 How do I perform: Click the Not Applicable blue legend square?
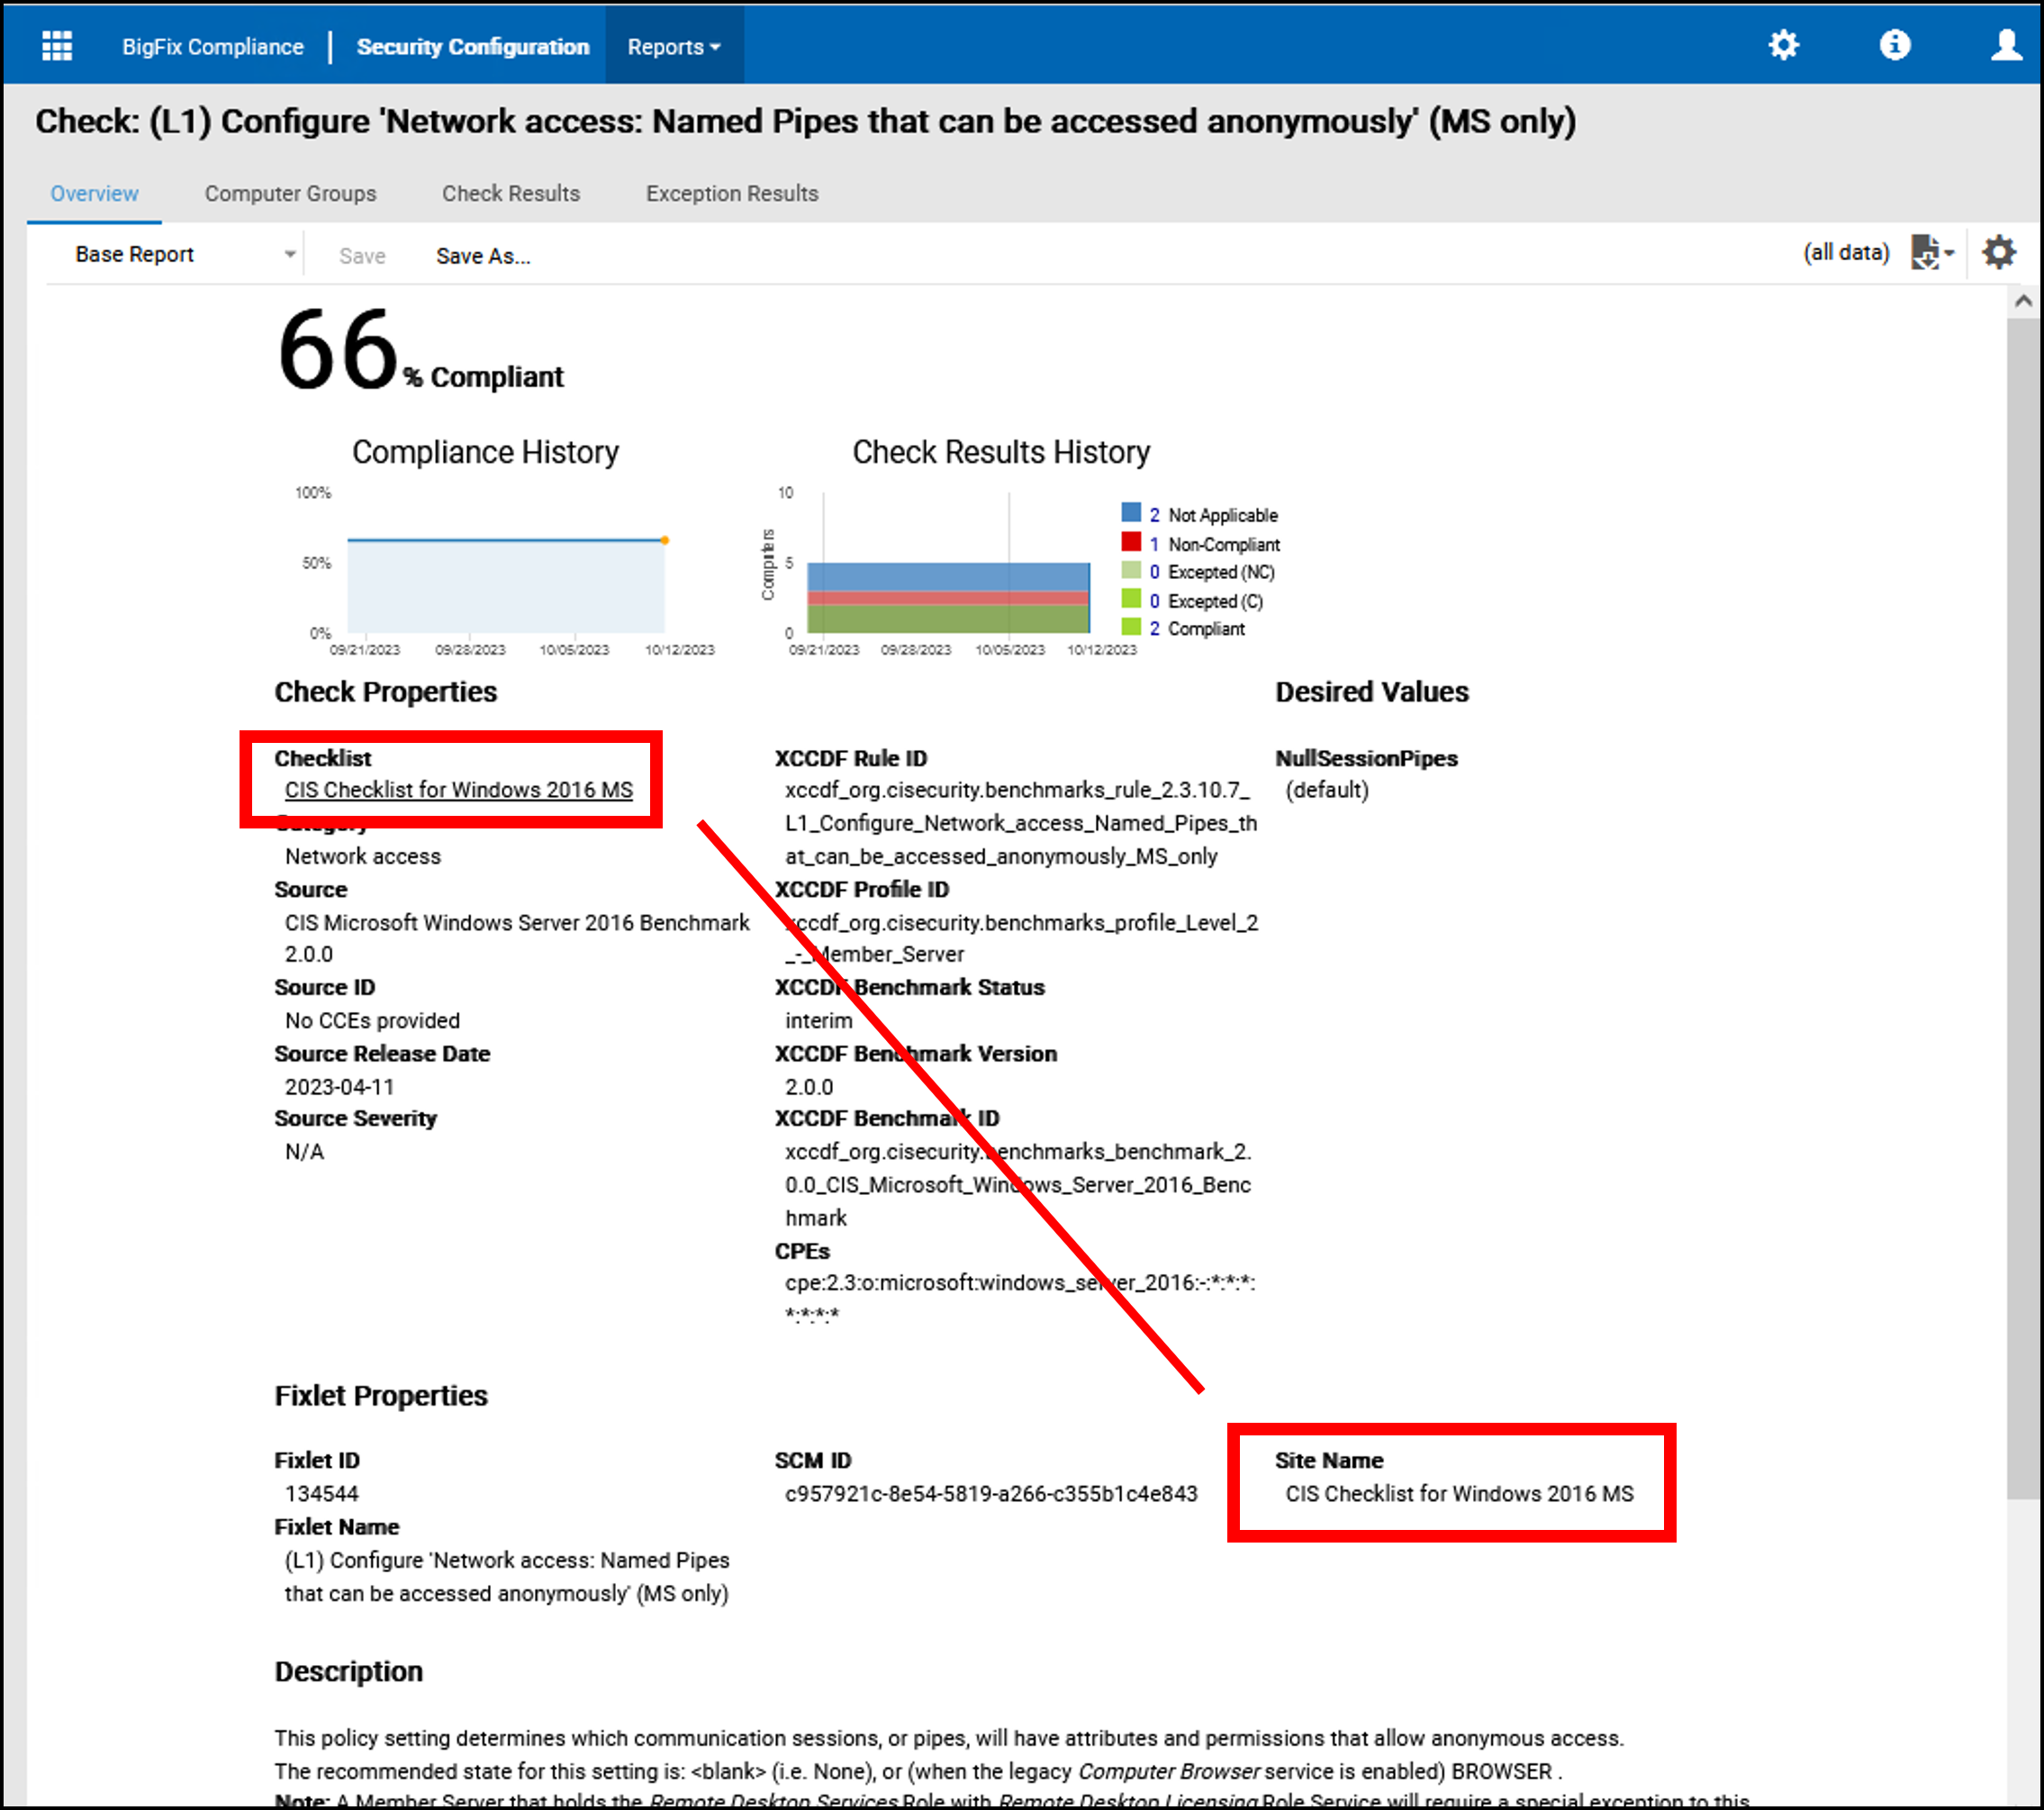tap(1131, 513)
